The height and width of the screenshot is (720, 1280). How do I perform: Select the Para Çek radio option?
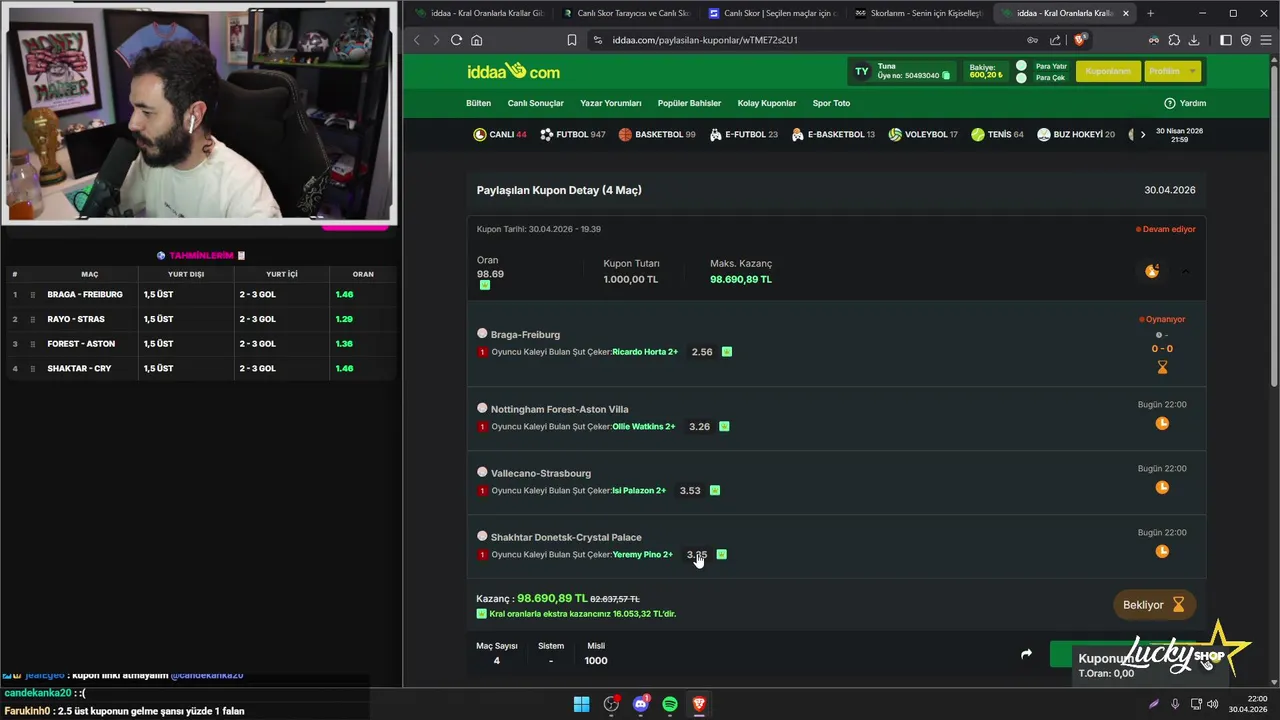click(x=1021, y=78)
